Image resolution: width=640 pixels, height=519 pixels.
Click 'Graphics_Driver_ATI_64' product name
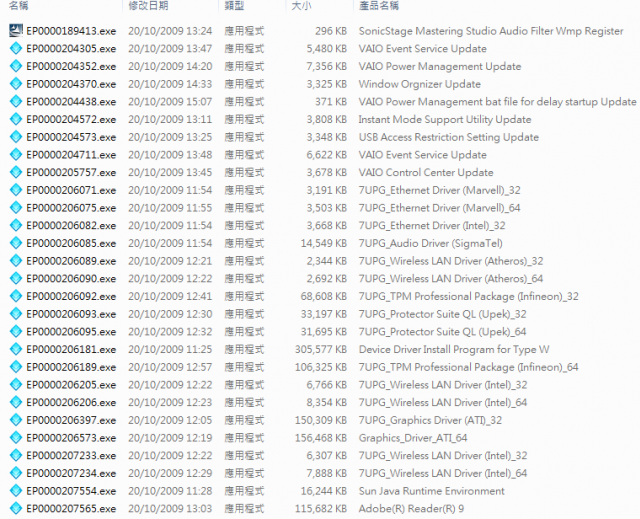(x=413, y=438)
